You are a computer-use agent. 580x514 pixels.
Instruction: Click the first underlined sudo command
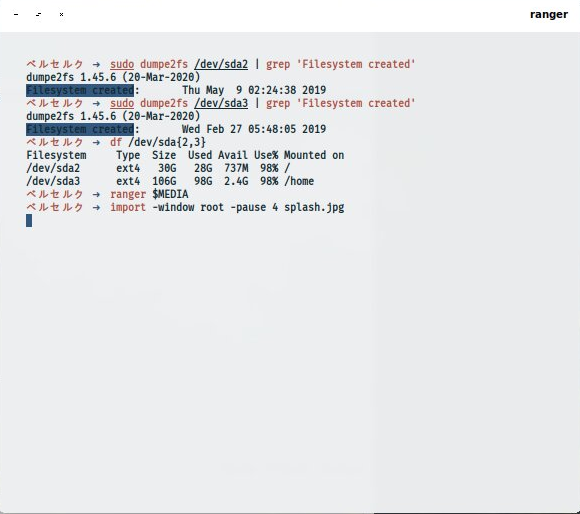[x=122, y=64]
